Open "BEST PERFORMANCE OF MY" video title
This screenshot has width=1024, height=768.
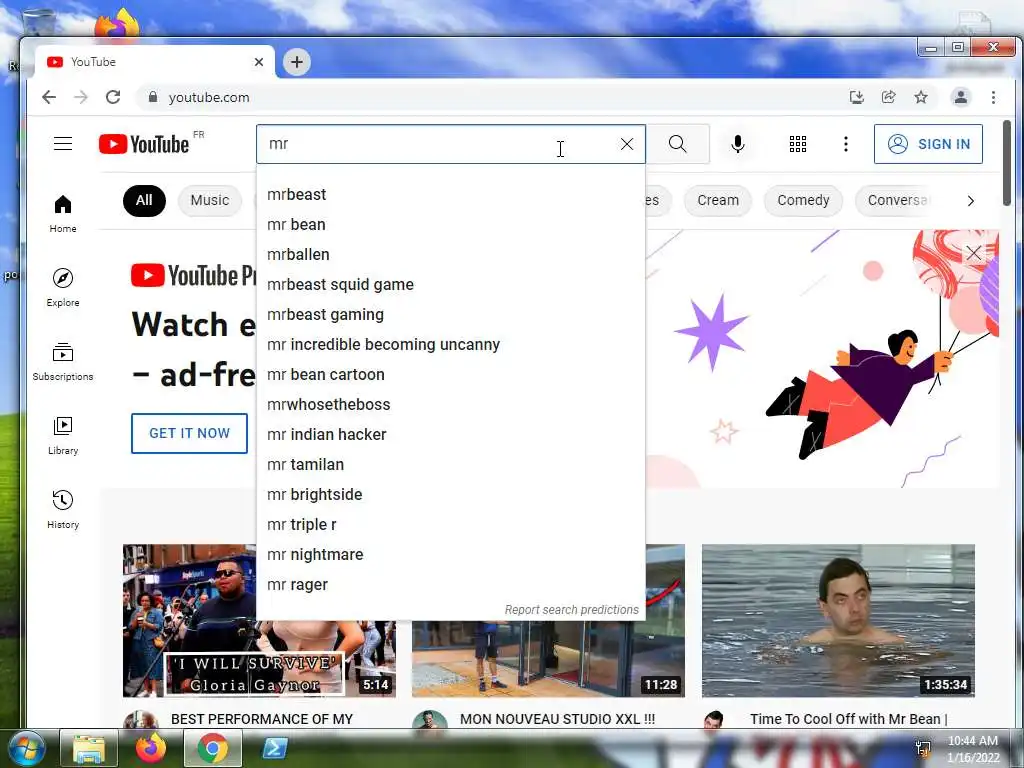point(262,719)
